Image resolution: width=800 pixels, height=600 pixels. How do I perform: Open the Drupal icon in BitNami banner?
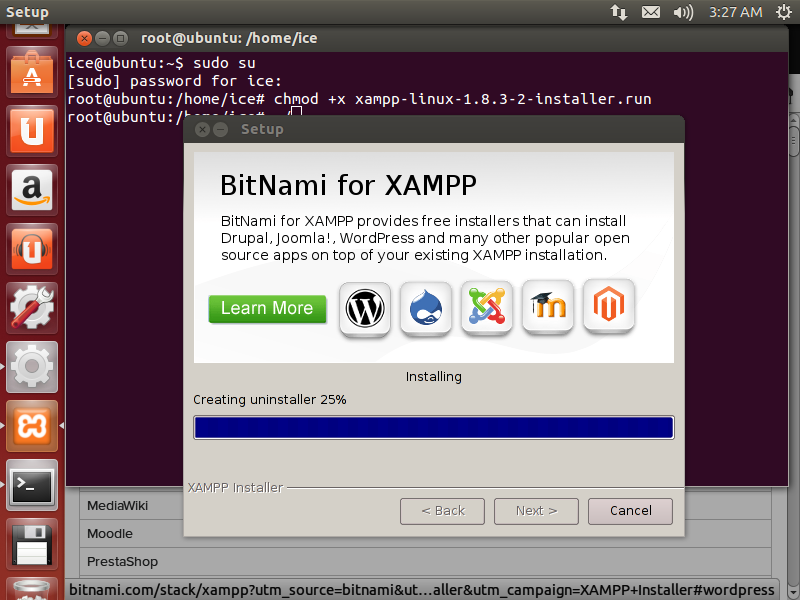(426, 309)
